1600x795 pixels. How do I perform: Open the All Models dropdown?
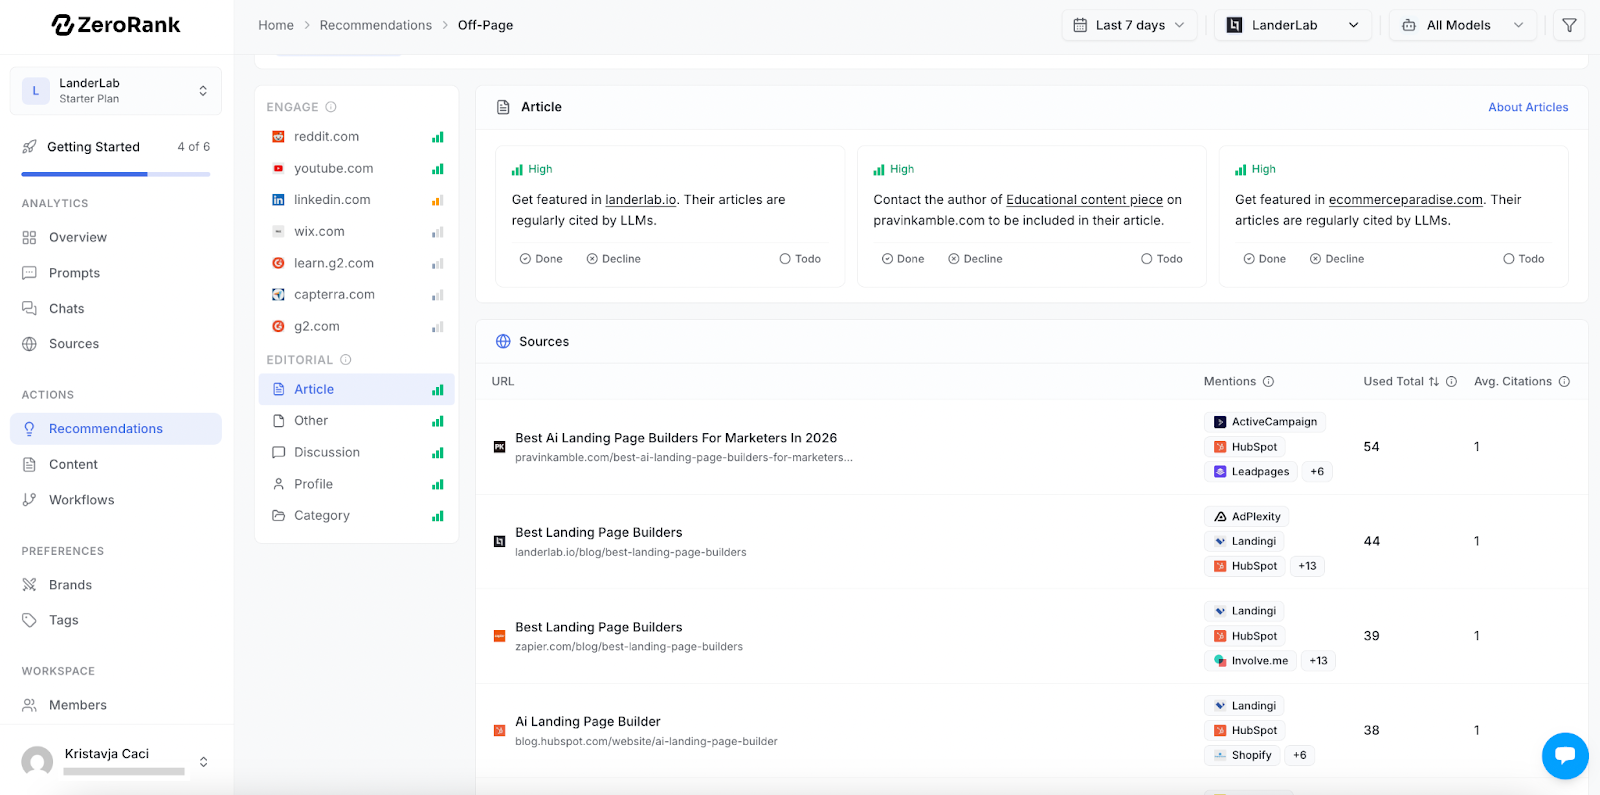(x=1464, y=25)
